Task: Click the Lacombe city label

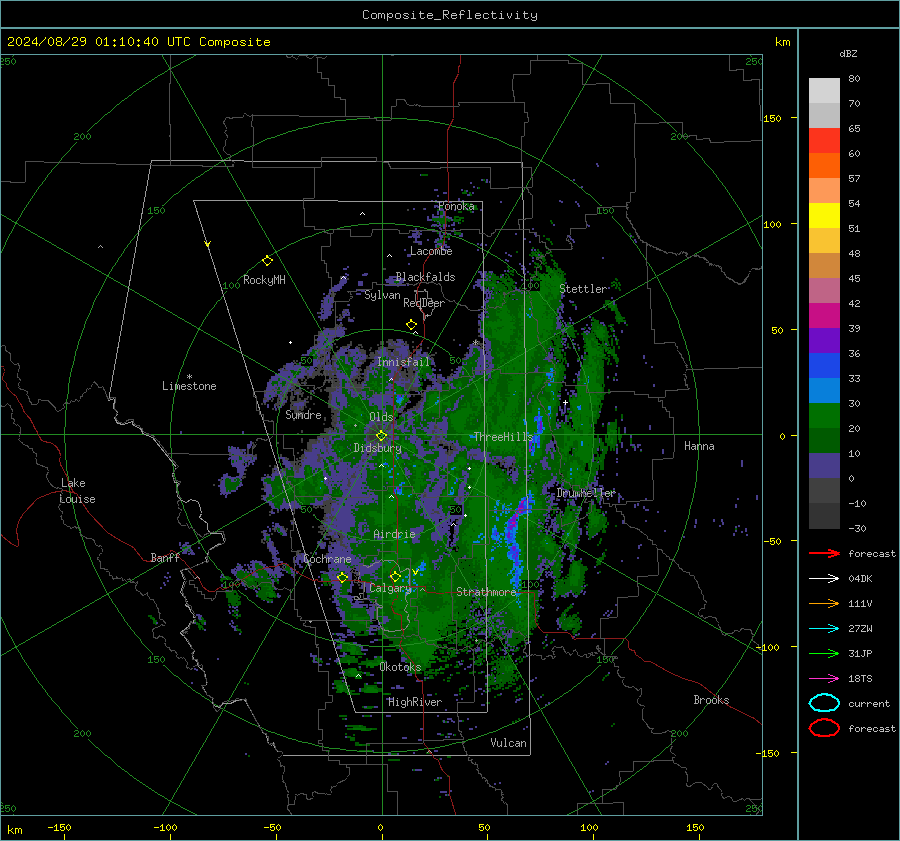Action: coord(431,251)
